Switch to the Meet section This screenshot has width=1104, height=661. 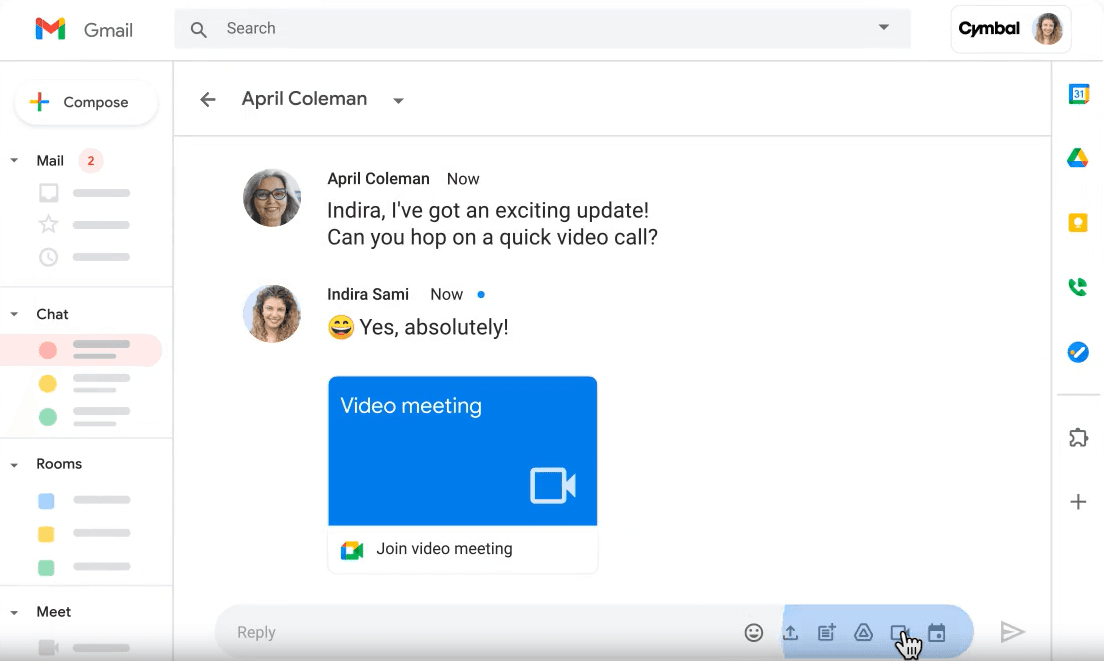point(54,611)
